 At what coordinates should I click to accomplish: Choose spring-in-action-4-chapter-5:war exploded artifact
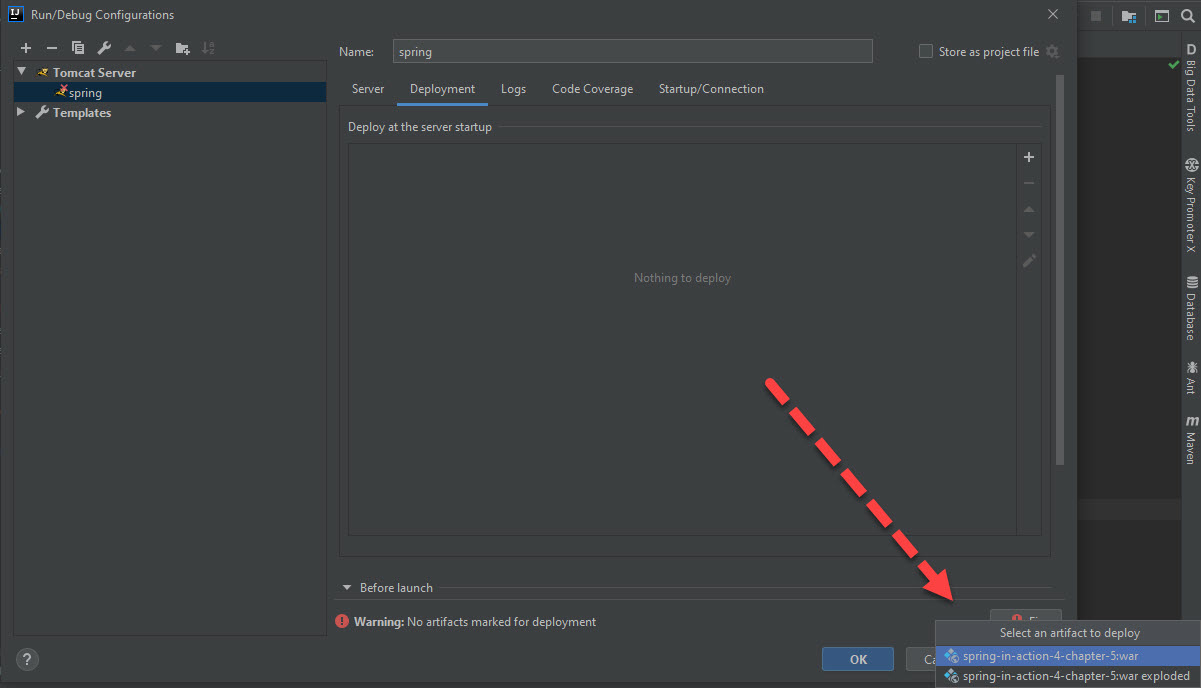click(1068, 676)
